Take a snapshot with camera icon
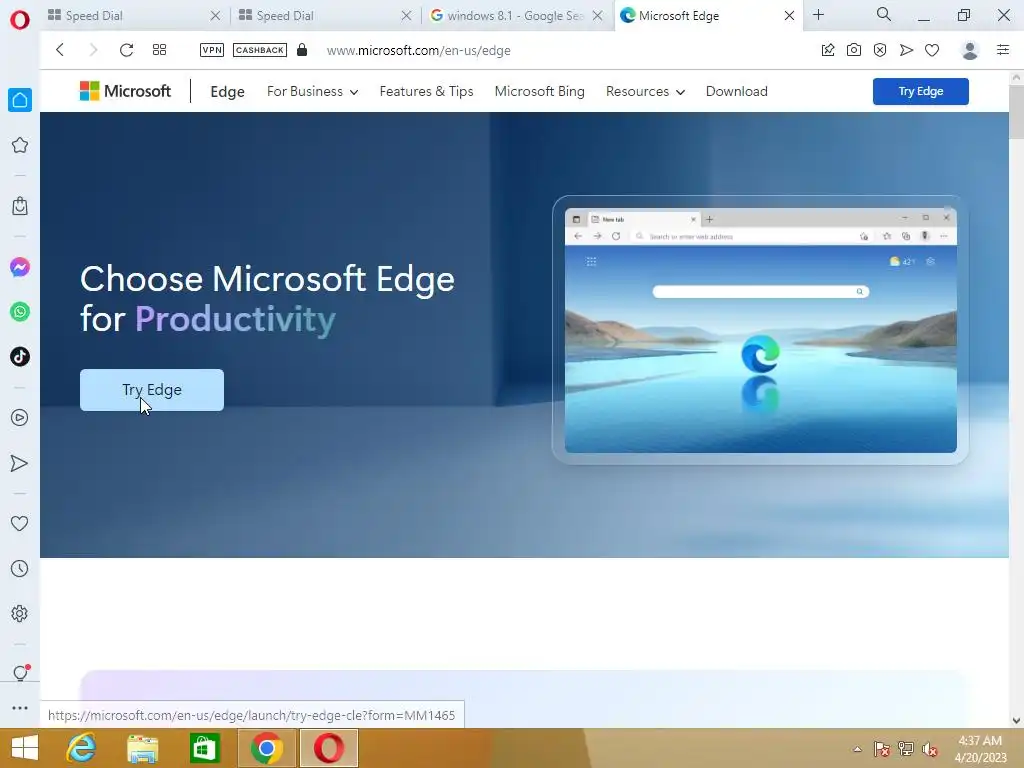This screenshot has height=768, width=1024. coord(854,50)
